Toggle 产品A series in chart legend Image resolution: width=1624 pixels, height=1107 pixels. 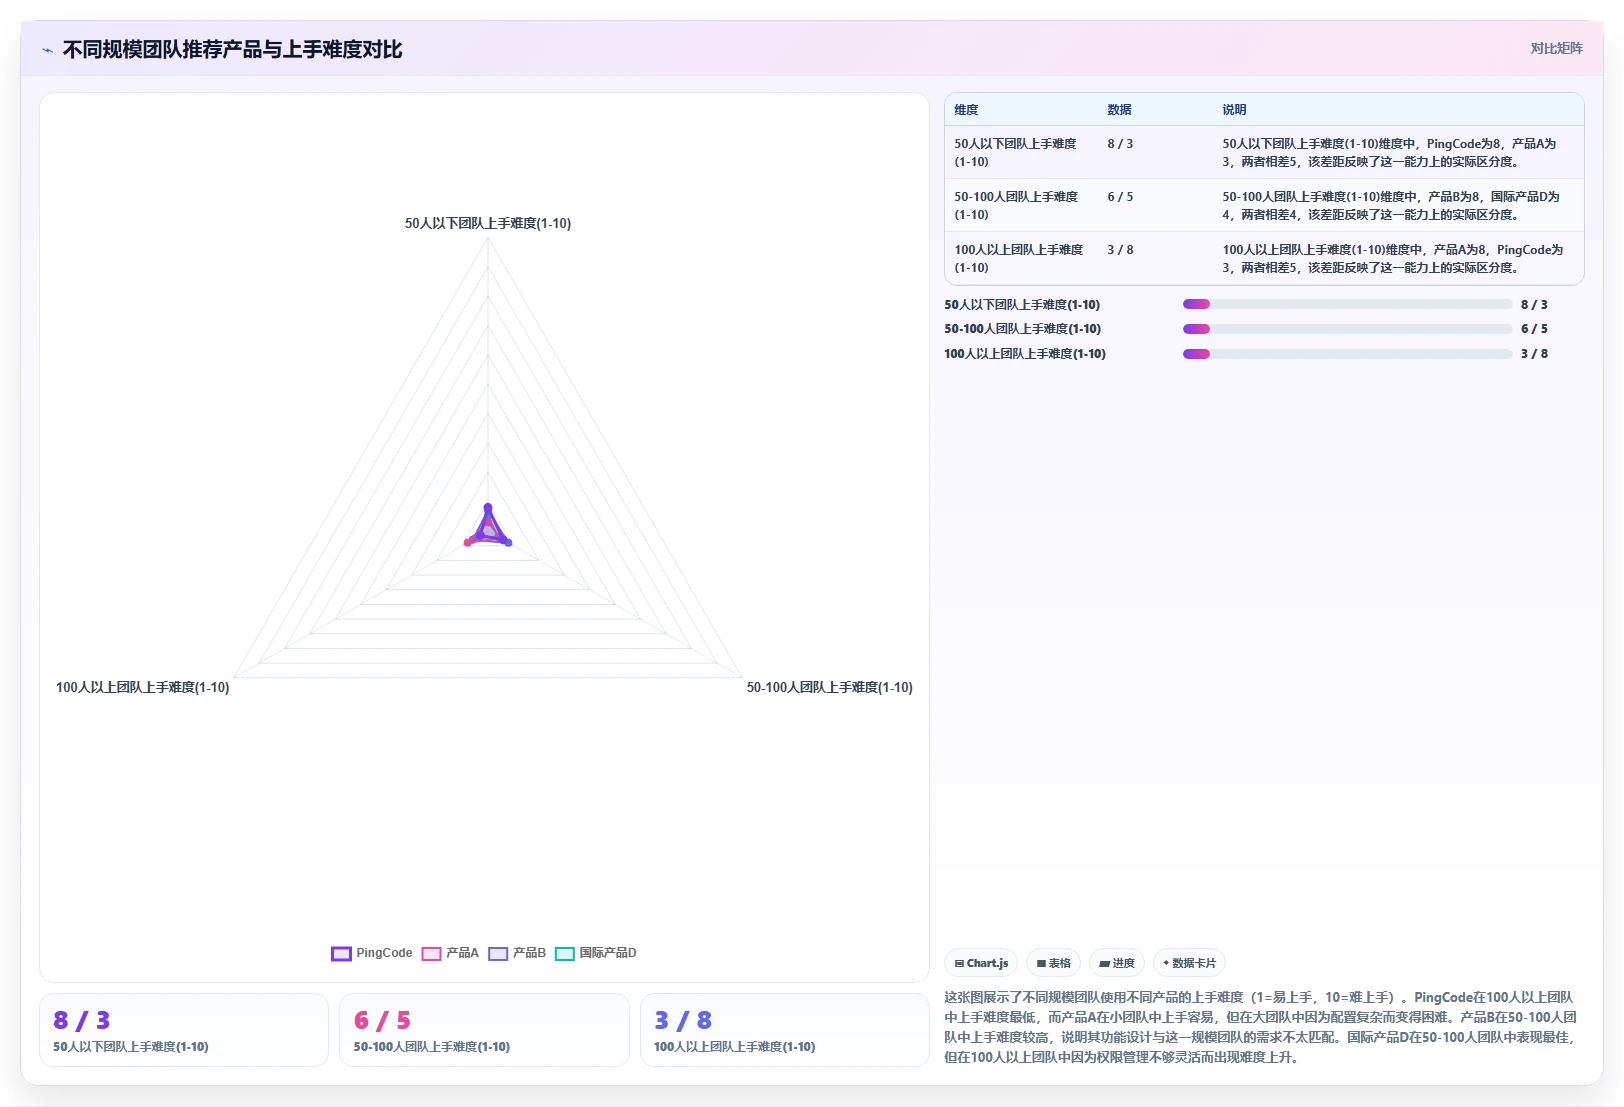tap(450, 953)
